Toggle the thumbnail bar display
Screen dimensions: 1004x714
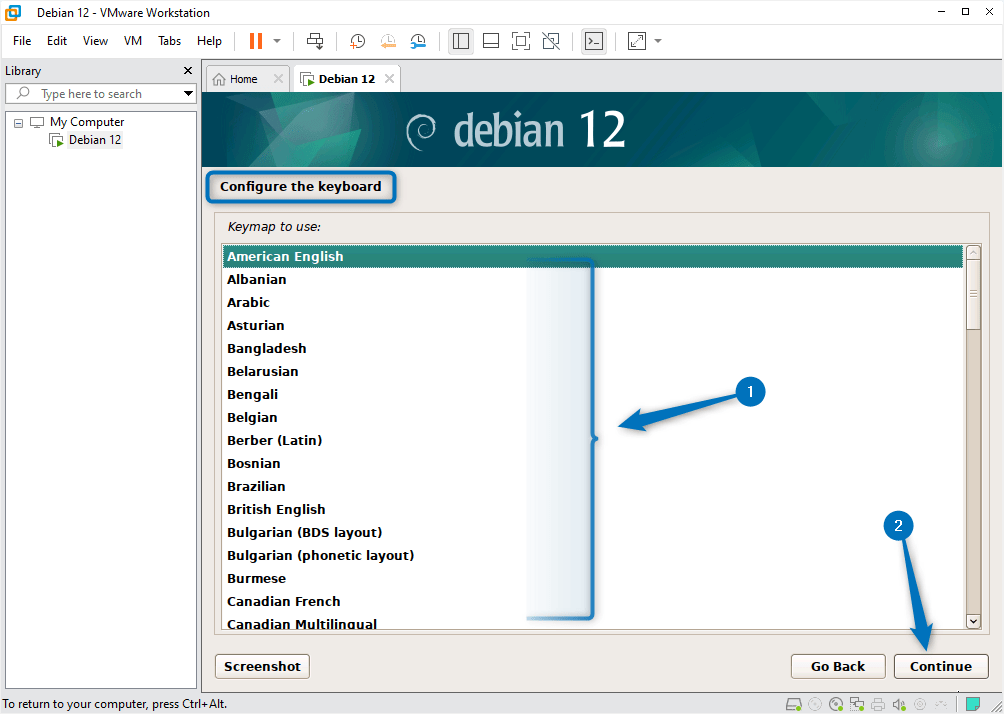[x=490, y=41]
